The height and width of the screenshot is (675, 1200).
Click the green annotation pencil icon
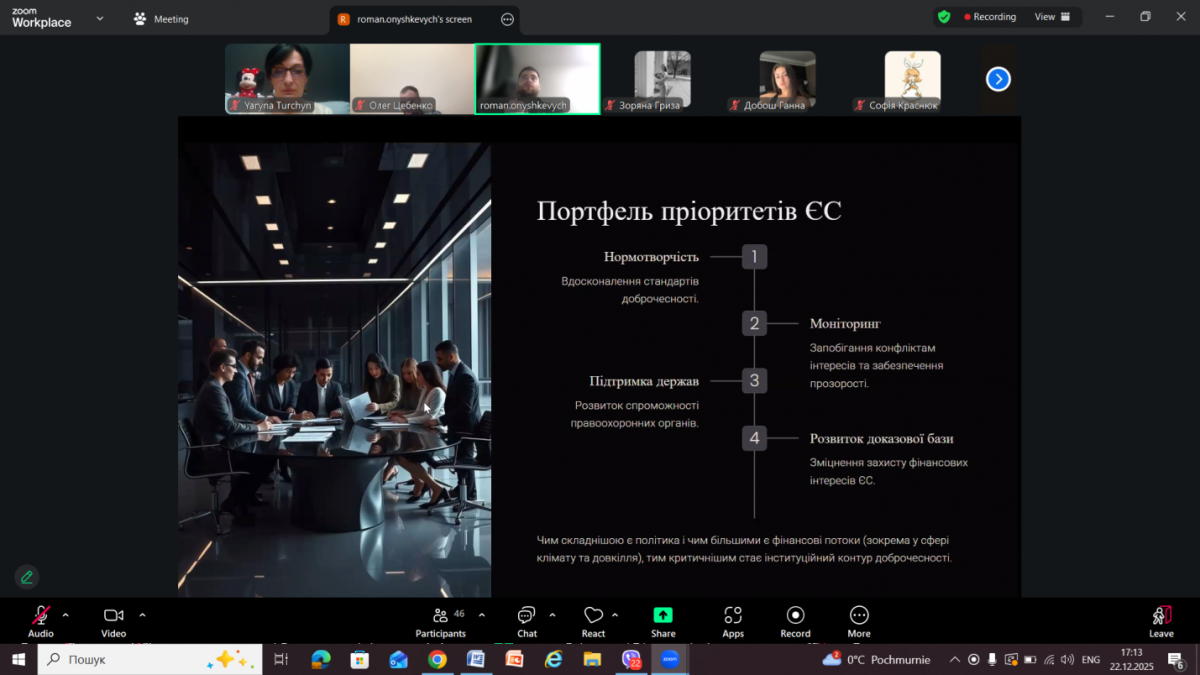pyautogui.click(x=27, y=577)
